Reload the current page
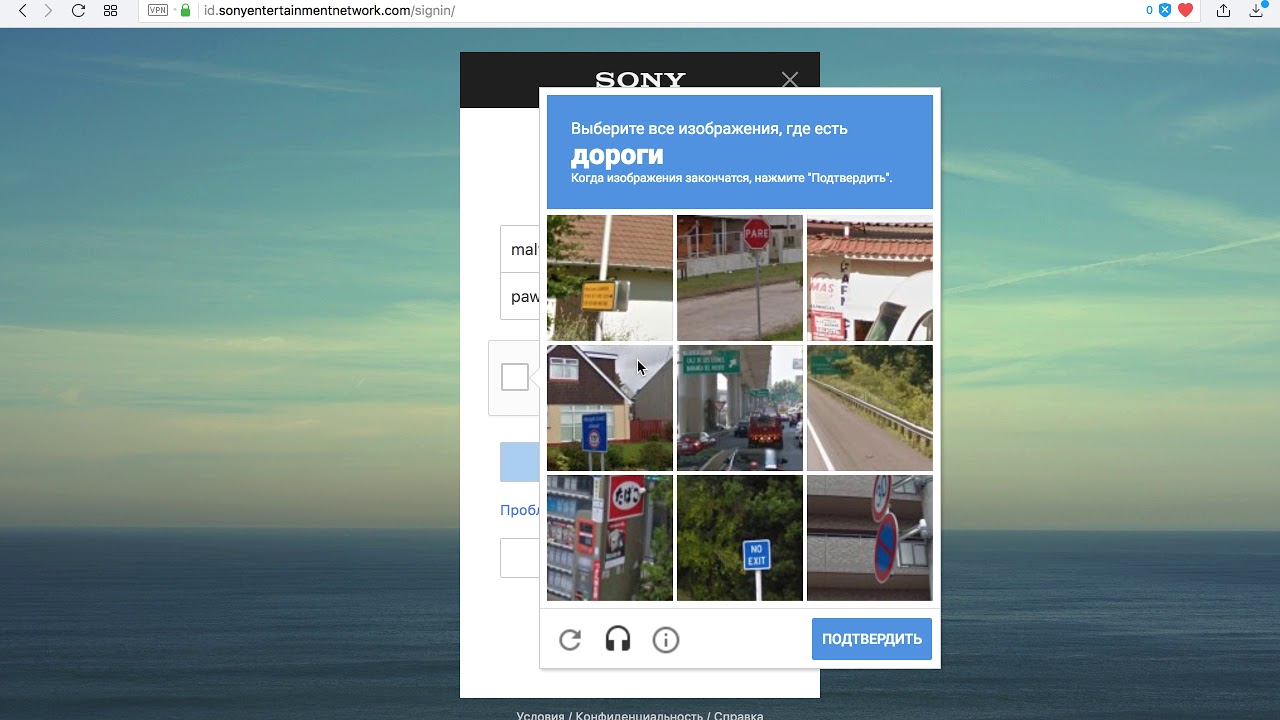The width and height of the screenshot is (1280, 720). tap(78, 11)
